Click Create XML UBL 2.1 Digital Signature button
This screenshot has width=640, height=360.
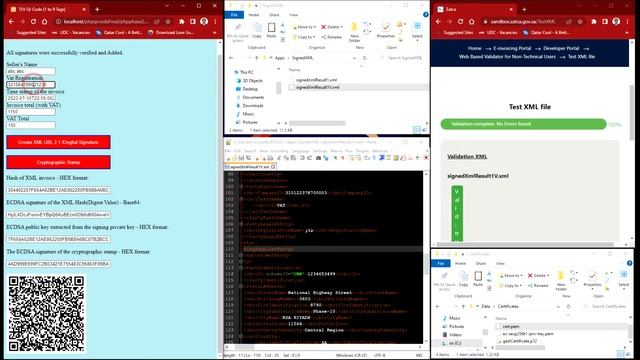tap(58, 142)
